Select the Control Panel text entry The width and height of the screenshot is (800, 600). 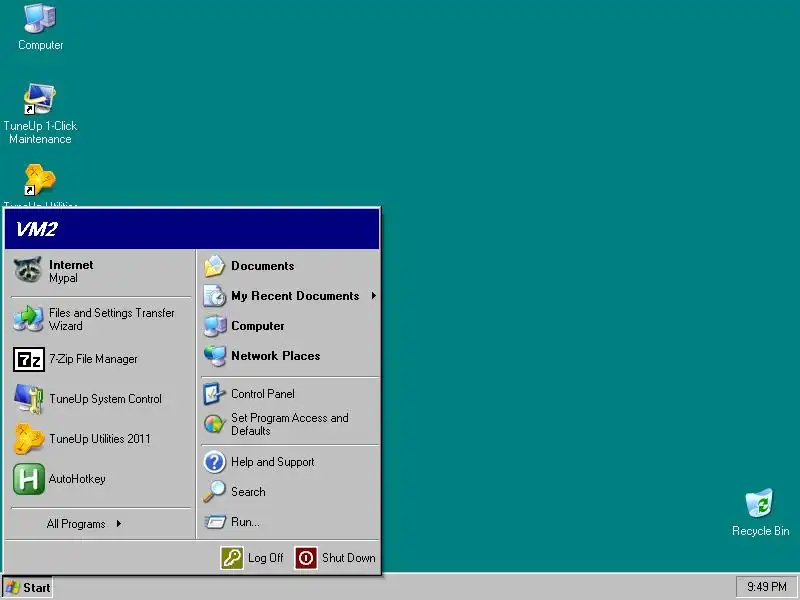tap(263, 394)
